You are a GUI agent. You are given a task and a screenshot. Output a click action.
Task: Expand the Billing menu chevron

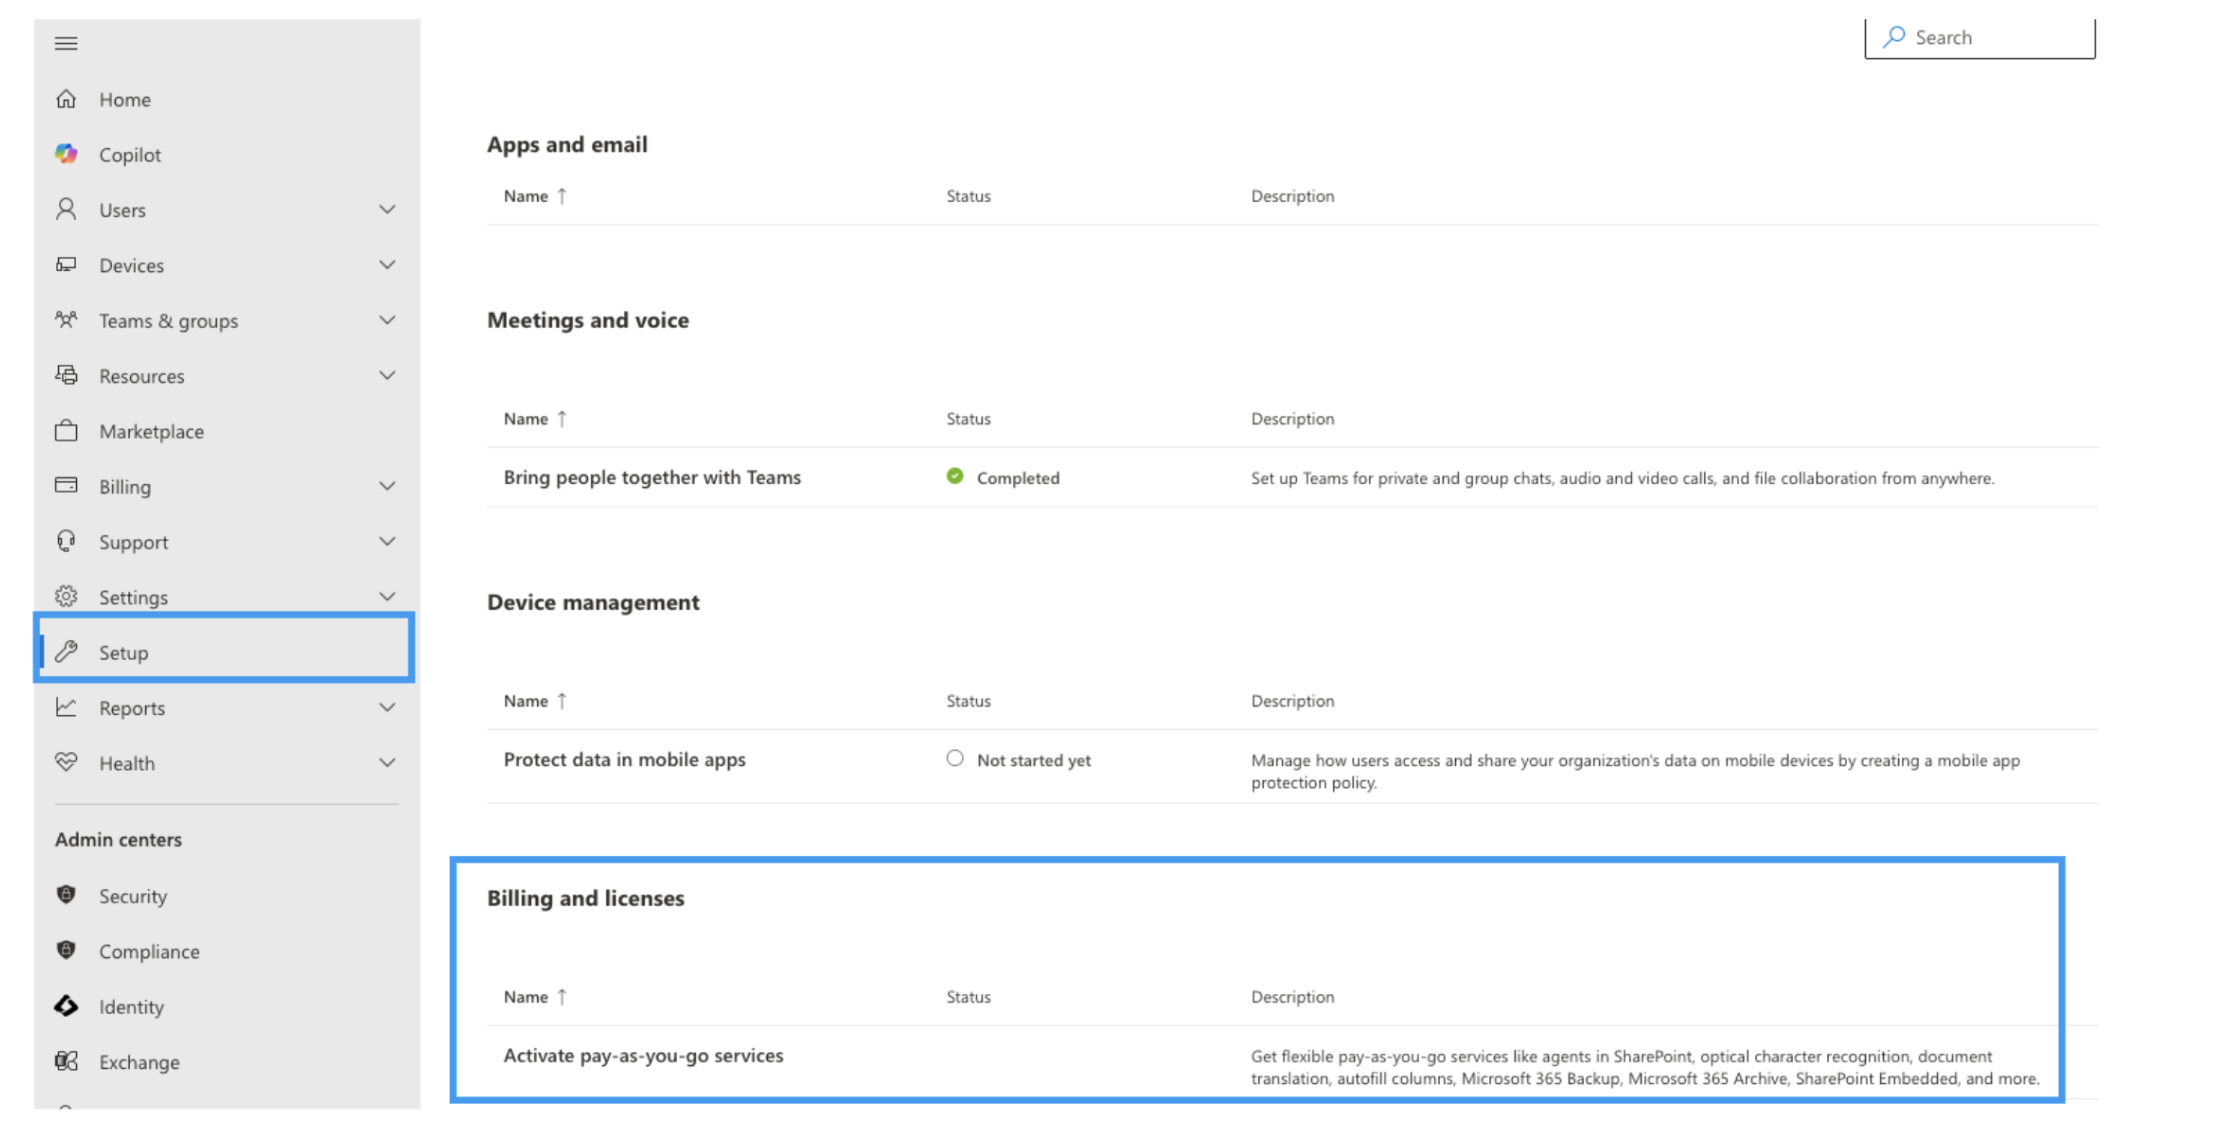pos(387,486)
